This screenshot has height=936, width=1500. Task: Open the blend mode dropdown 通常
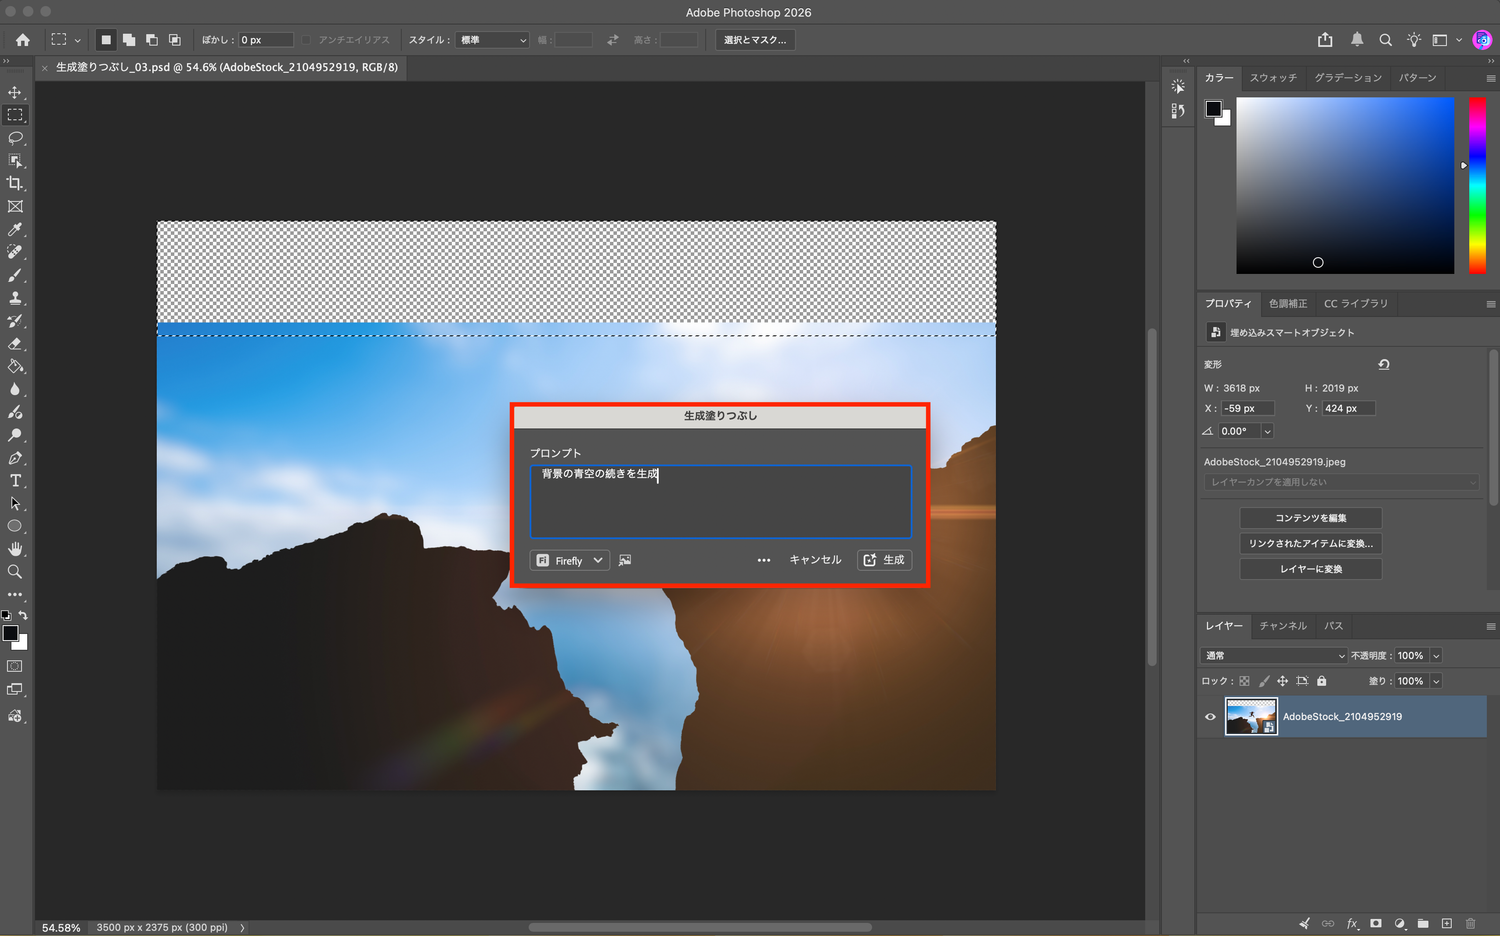(1274, 656)
